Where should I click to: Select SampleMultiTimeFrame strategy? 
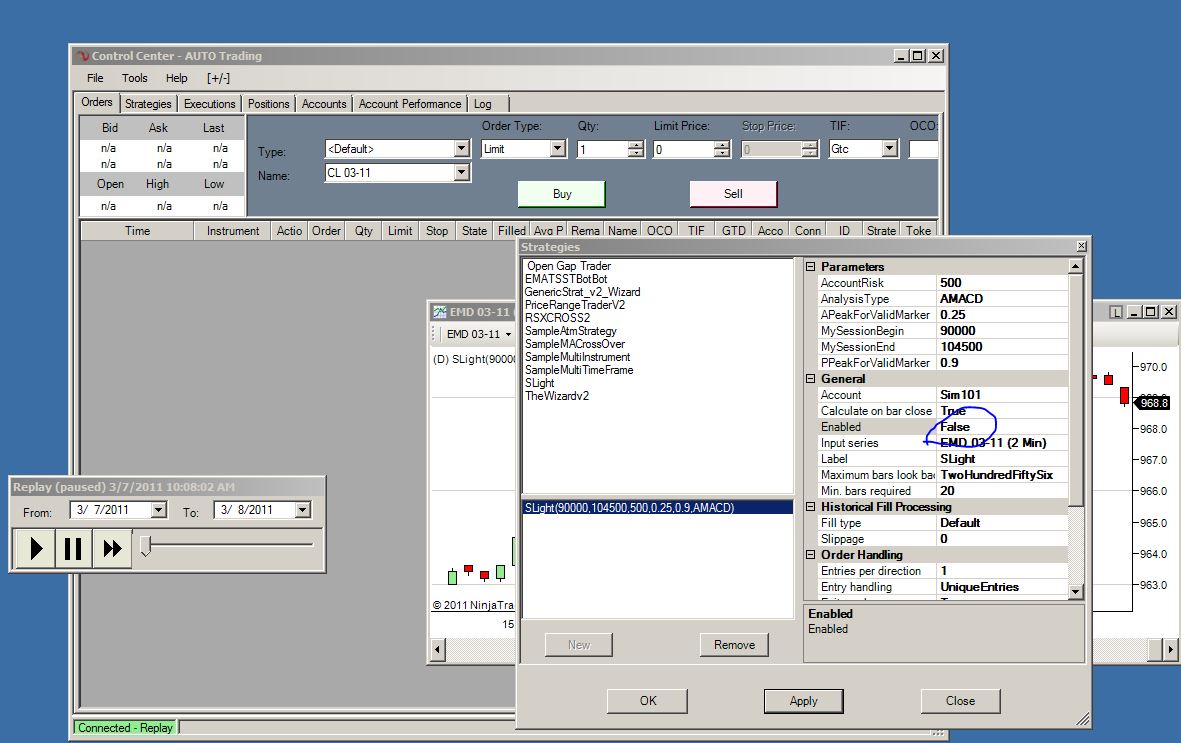[578, 369]
